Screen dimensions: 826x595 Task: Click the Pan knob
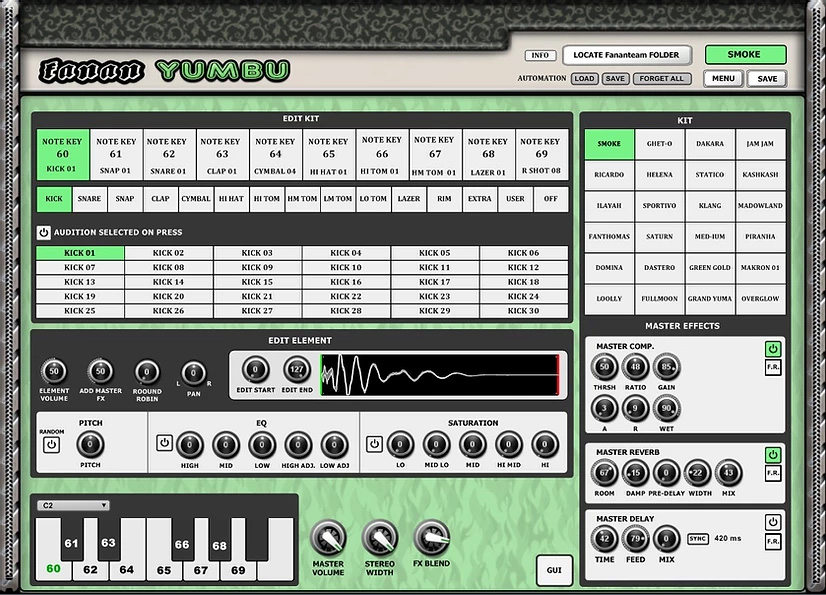pos(193,374)
